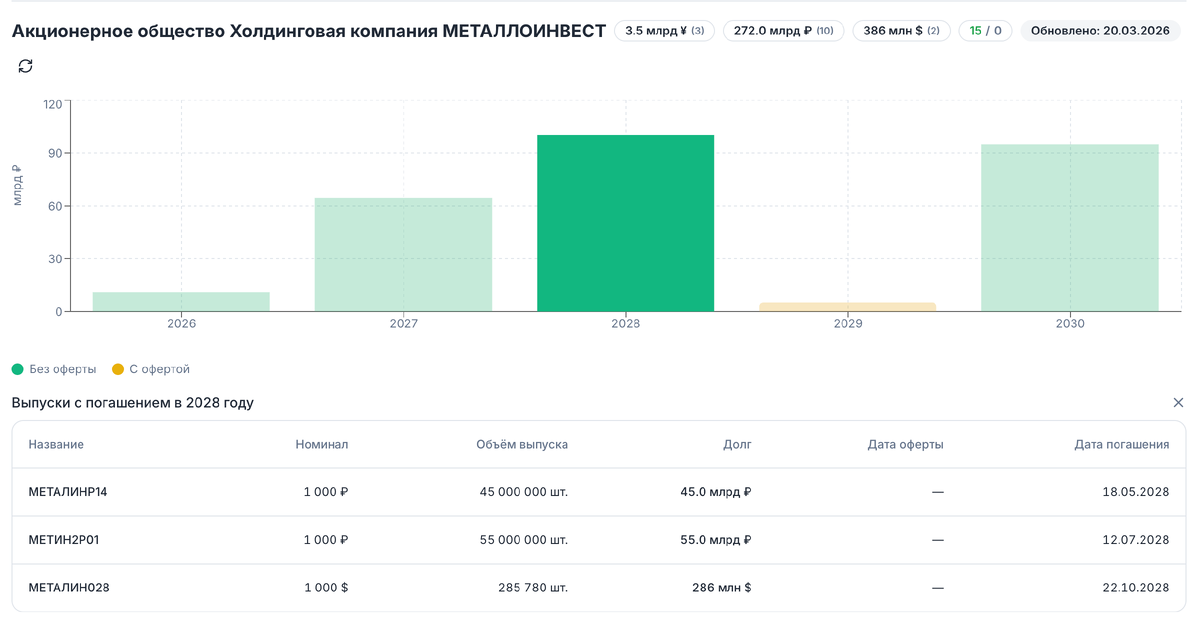Click the maturity date 22.10.2028
Viewport: 1200px width, 623px height.
(1136, 588)
